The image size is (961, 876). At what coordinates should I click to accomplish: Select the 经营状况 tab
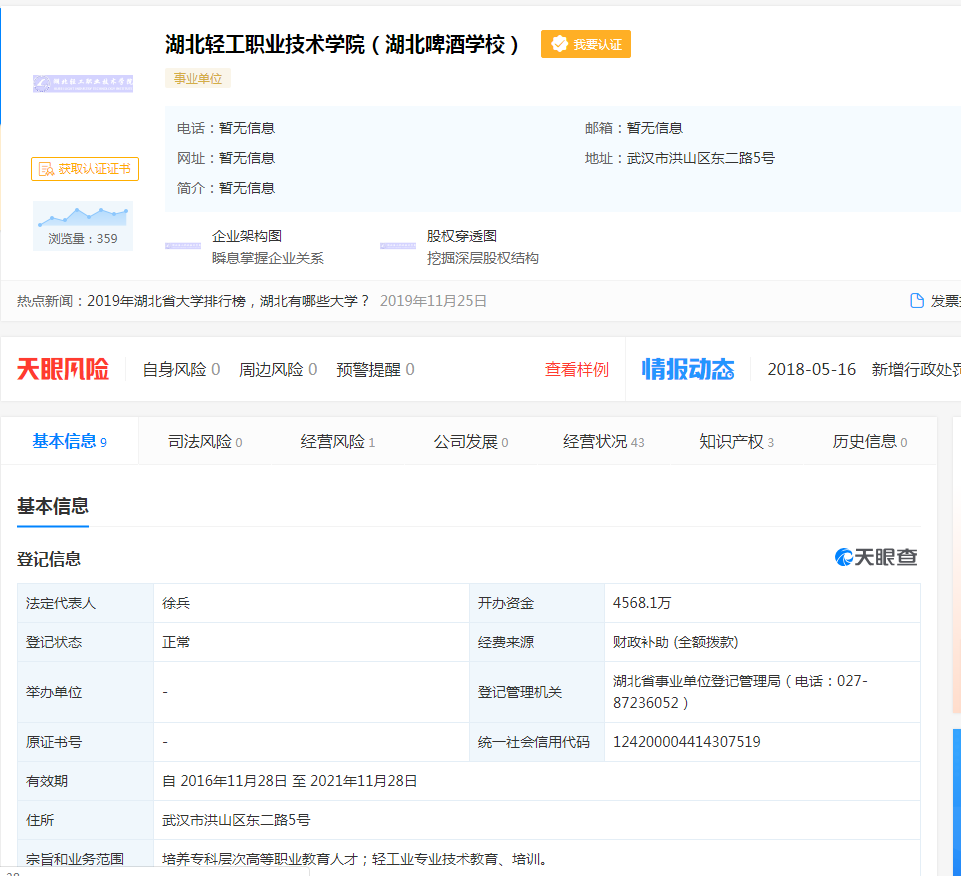point(603,442)
